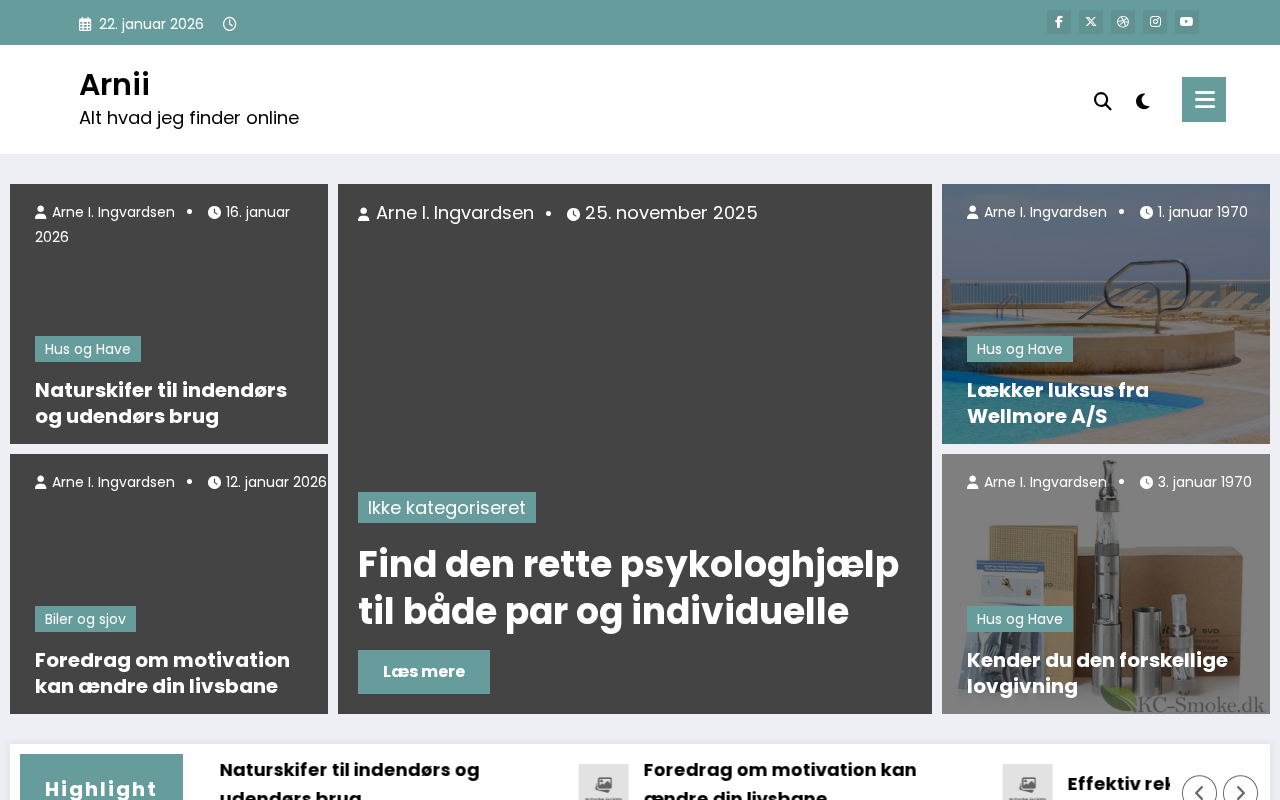1280x800 pixels.
Task: Open "Hus og Have" category on lovgivning card
Action: 1020,619
